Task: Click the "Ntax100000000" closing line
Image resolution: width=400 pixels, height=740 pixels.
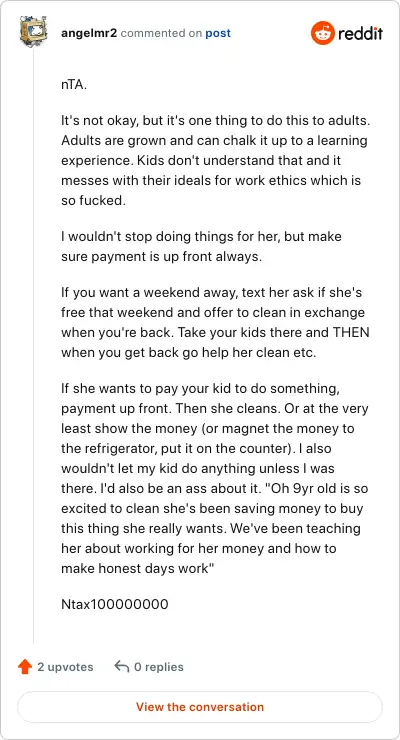Action: (115, 604)
